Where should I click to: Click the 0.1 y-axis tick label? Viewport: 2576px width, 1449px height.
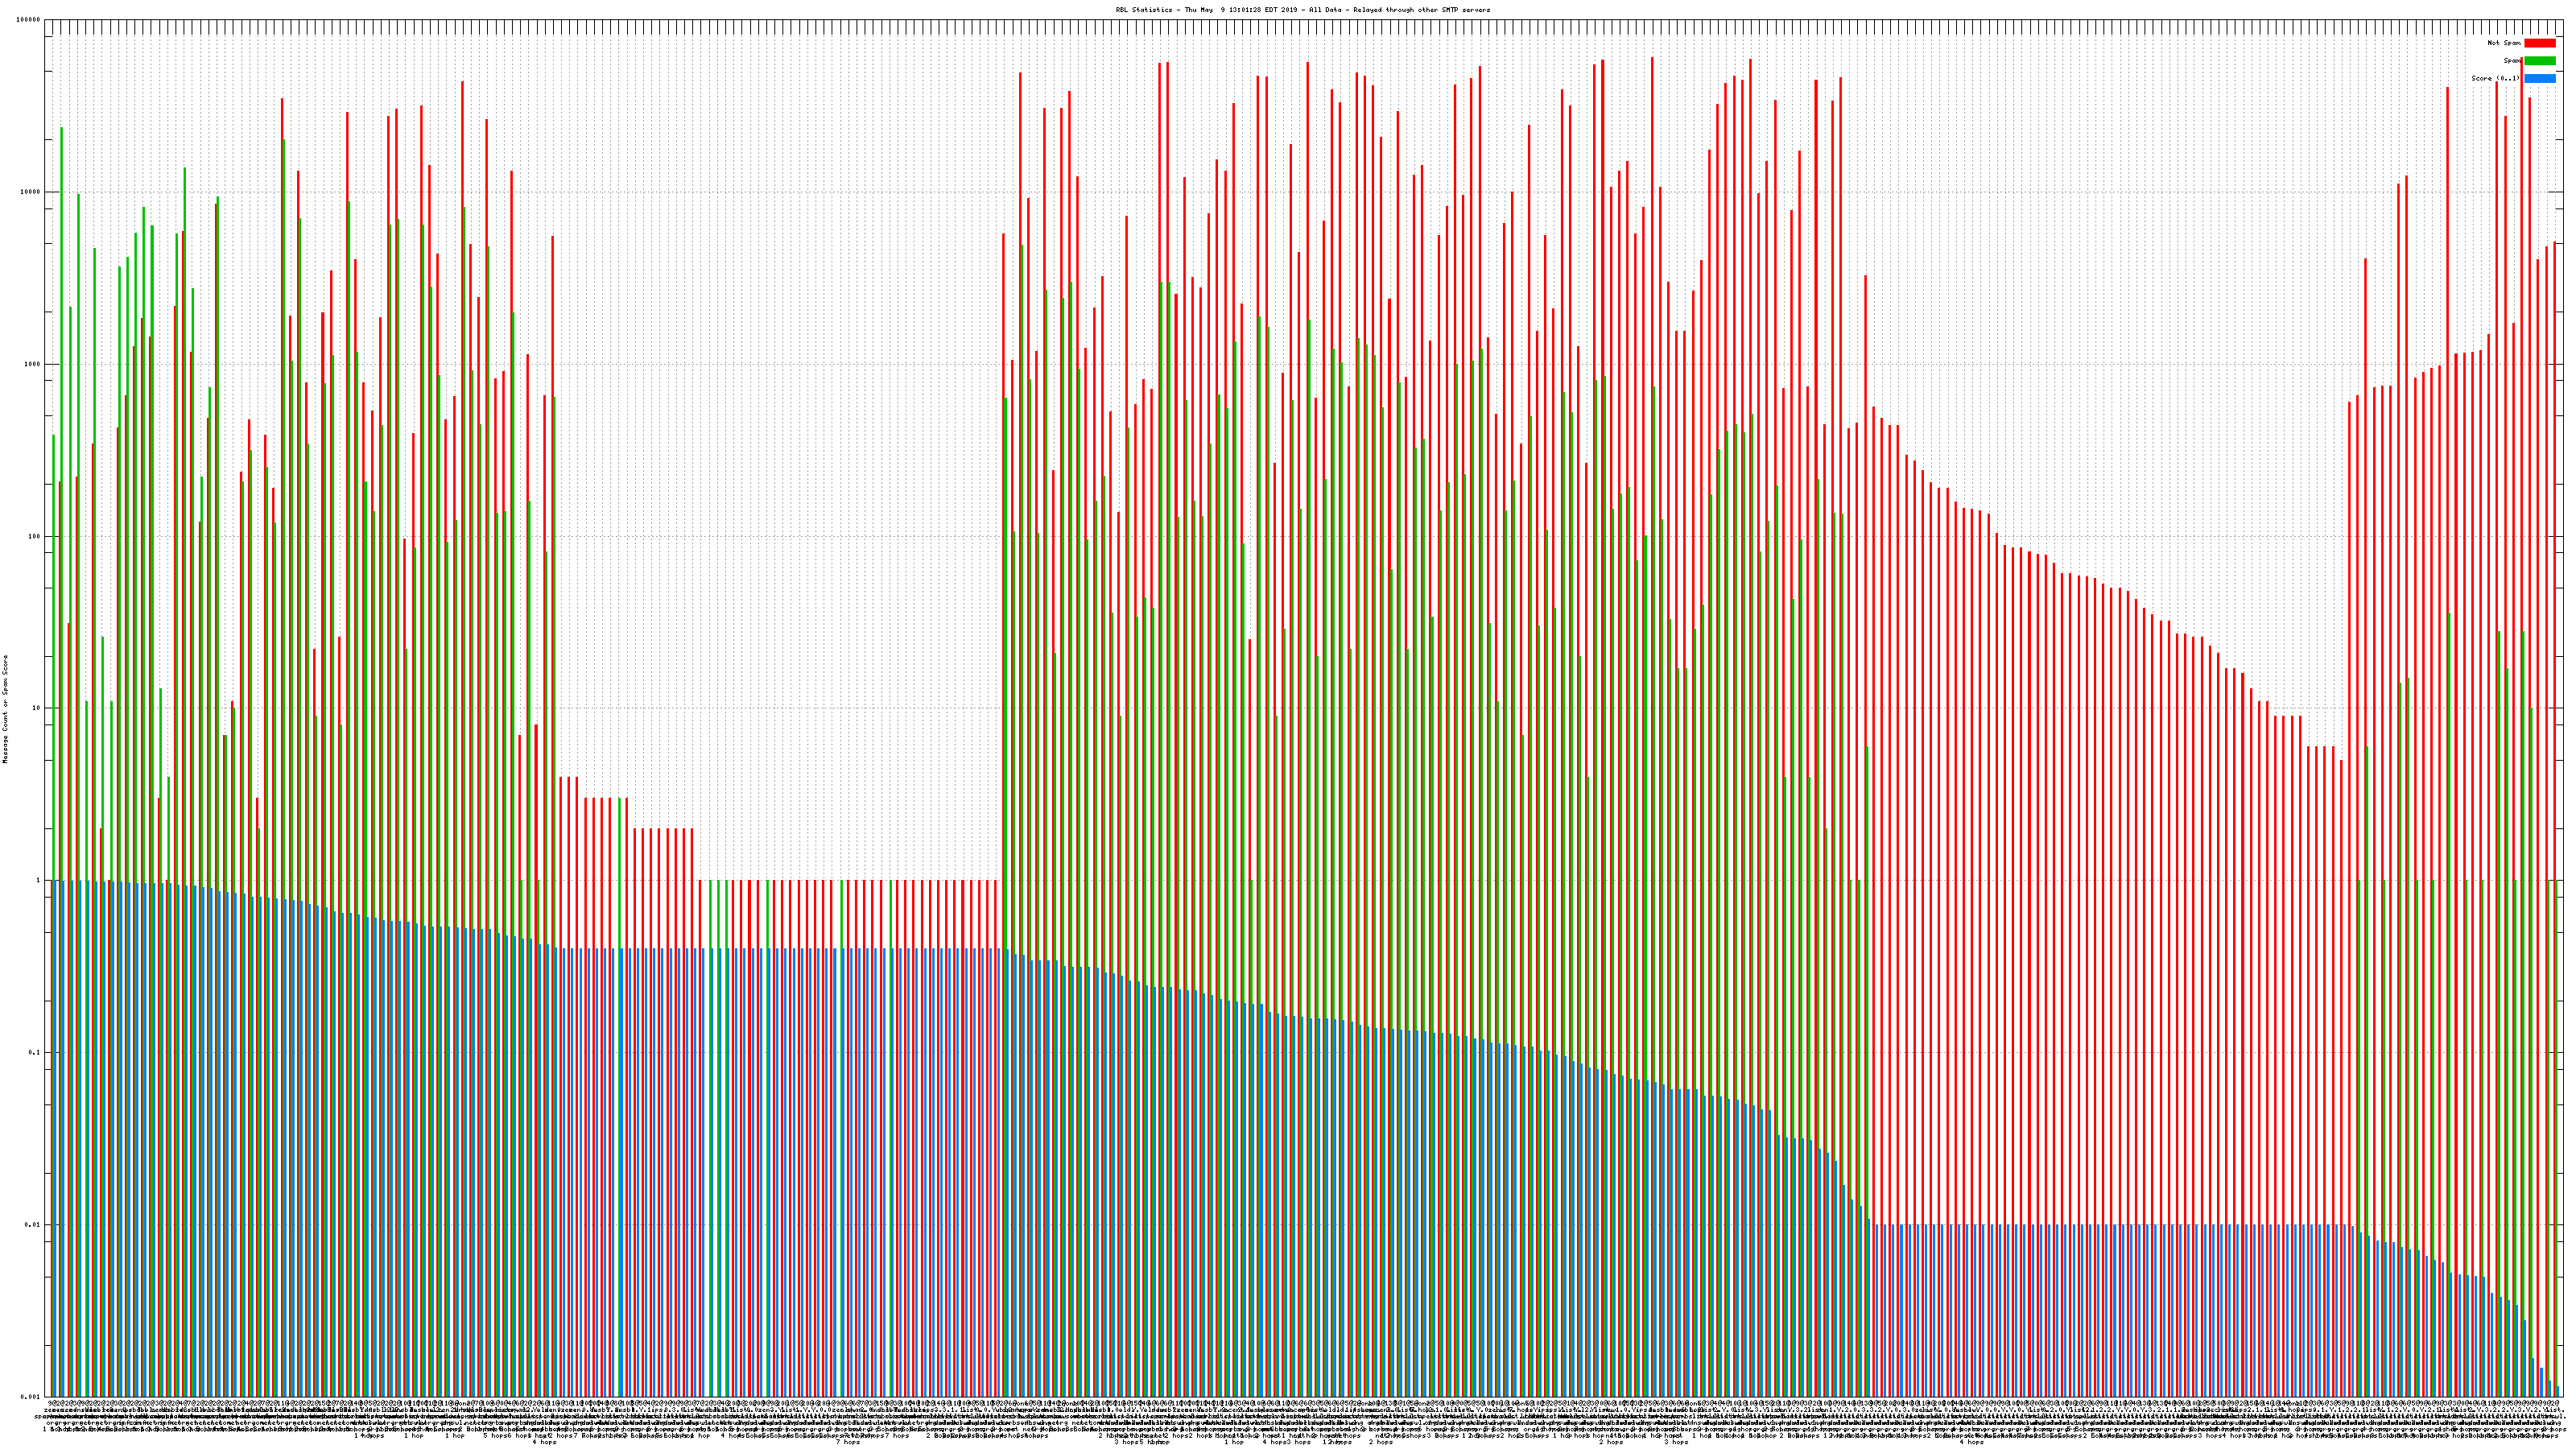[x=34, y=1052]
